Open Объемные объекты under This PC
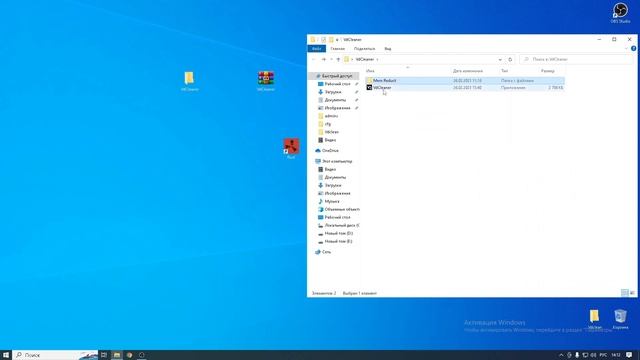The width and height of the screenshot is (640, 360). 342,209
